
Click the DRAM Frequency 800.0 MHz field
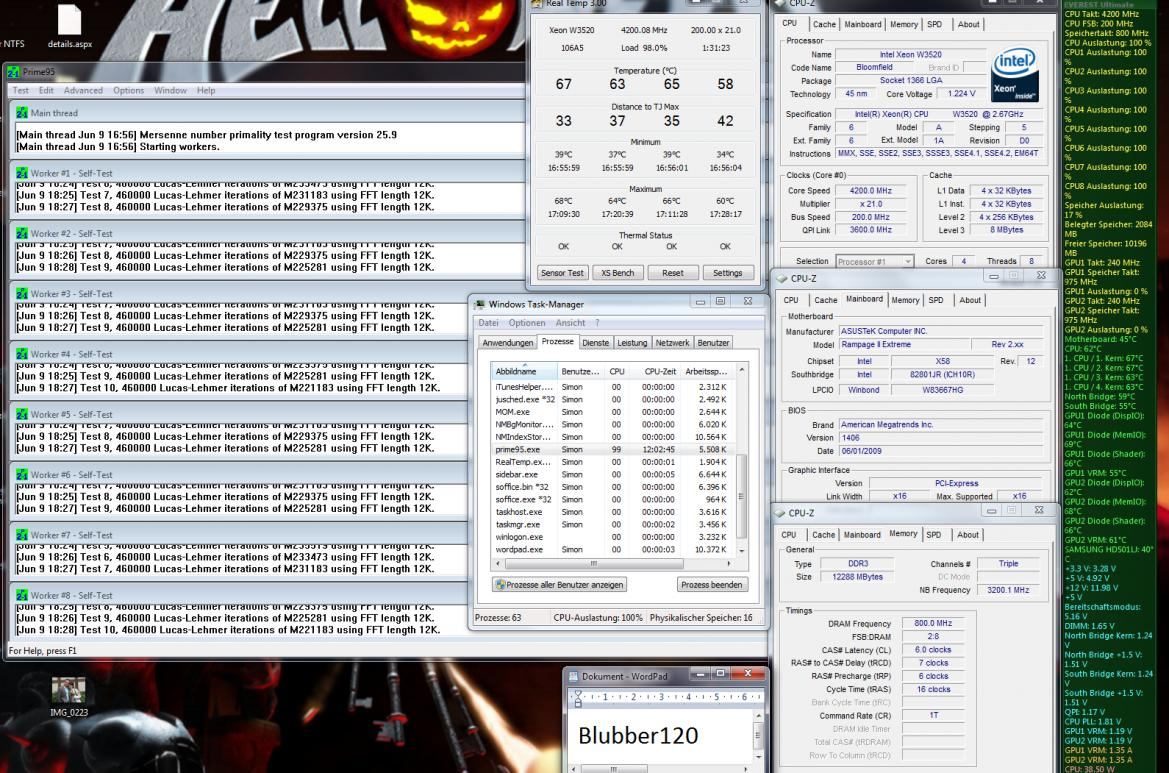click(933, 623)
